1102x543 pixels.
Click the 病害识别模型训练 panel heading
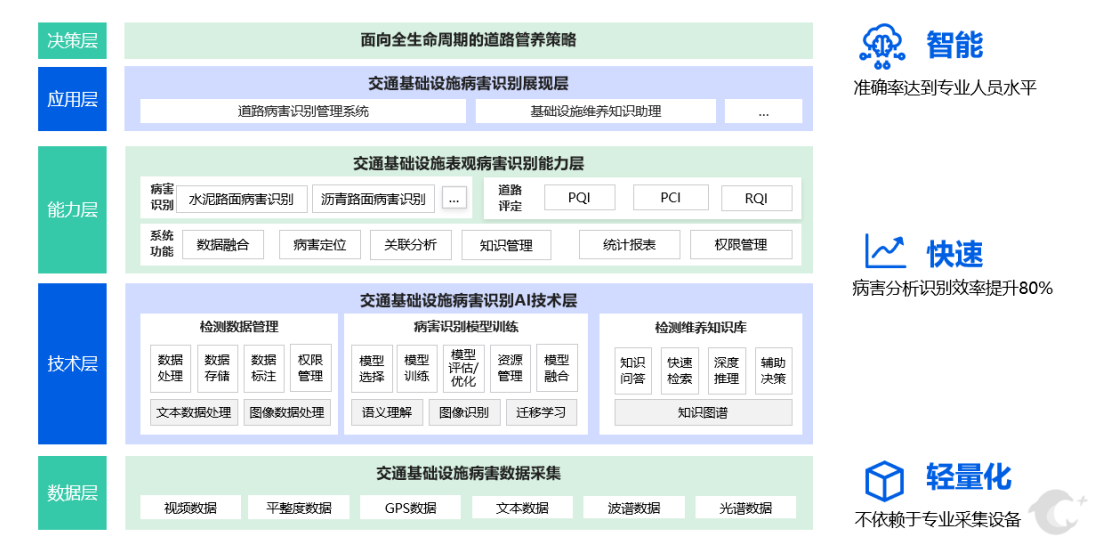point(466,326)
